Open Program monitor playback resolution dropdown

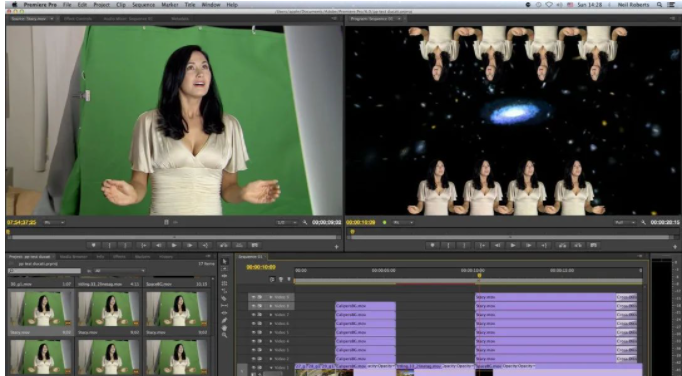tap(625, 222)
